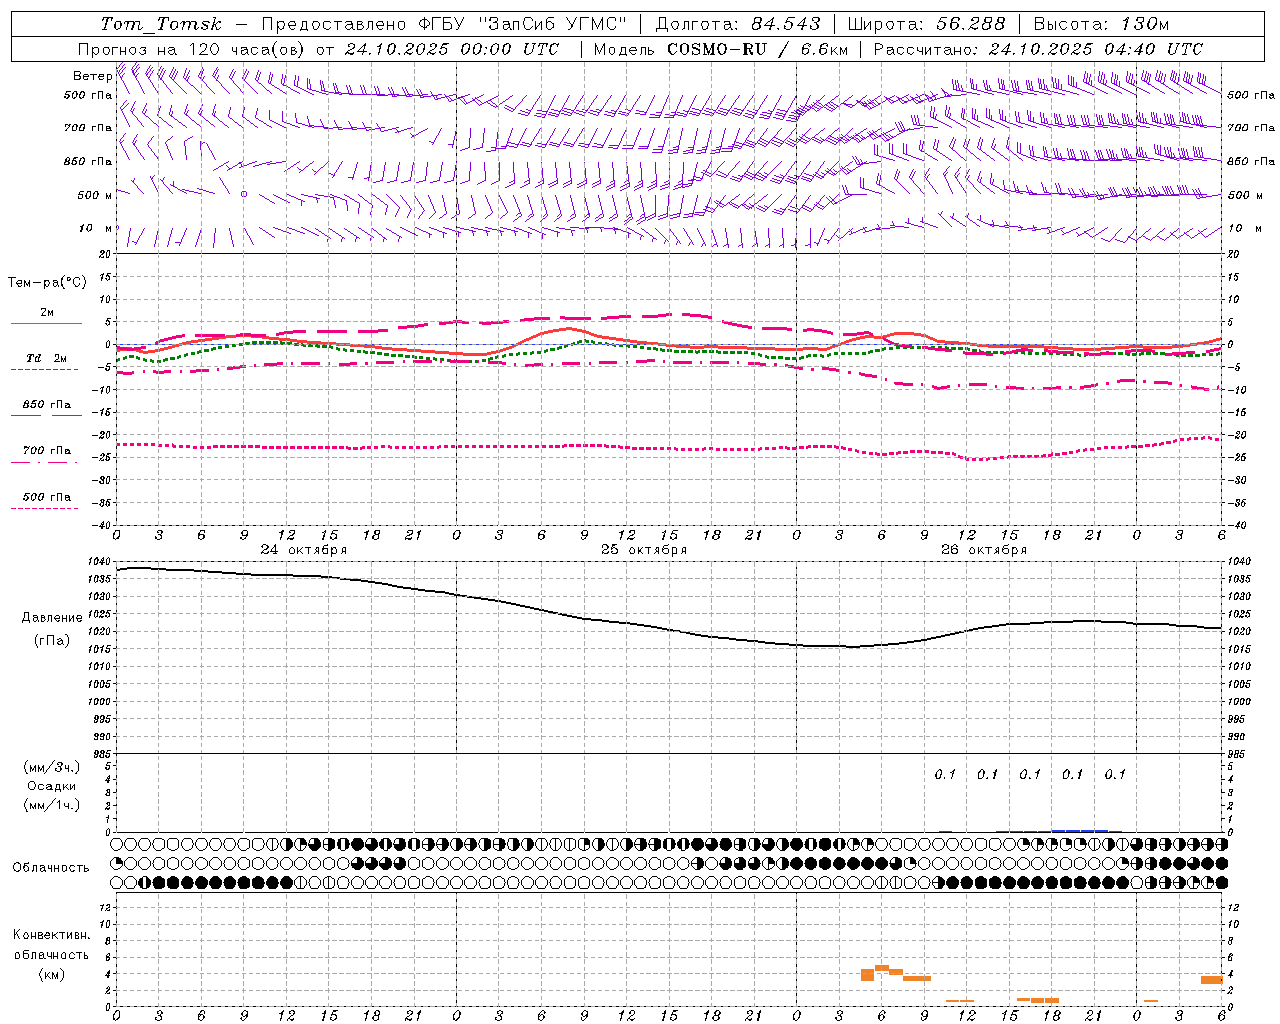
Task: Click the "Осадки" precipitation label
Action: tap(52, 787)
